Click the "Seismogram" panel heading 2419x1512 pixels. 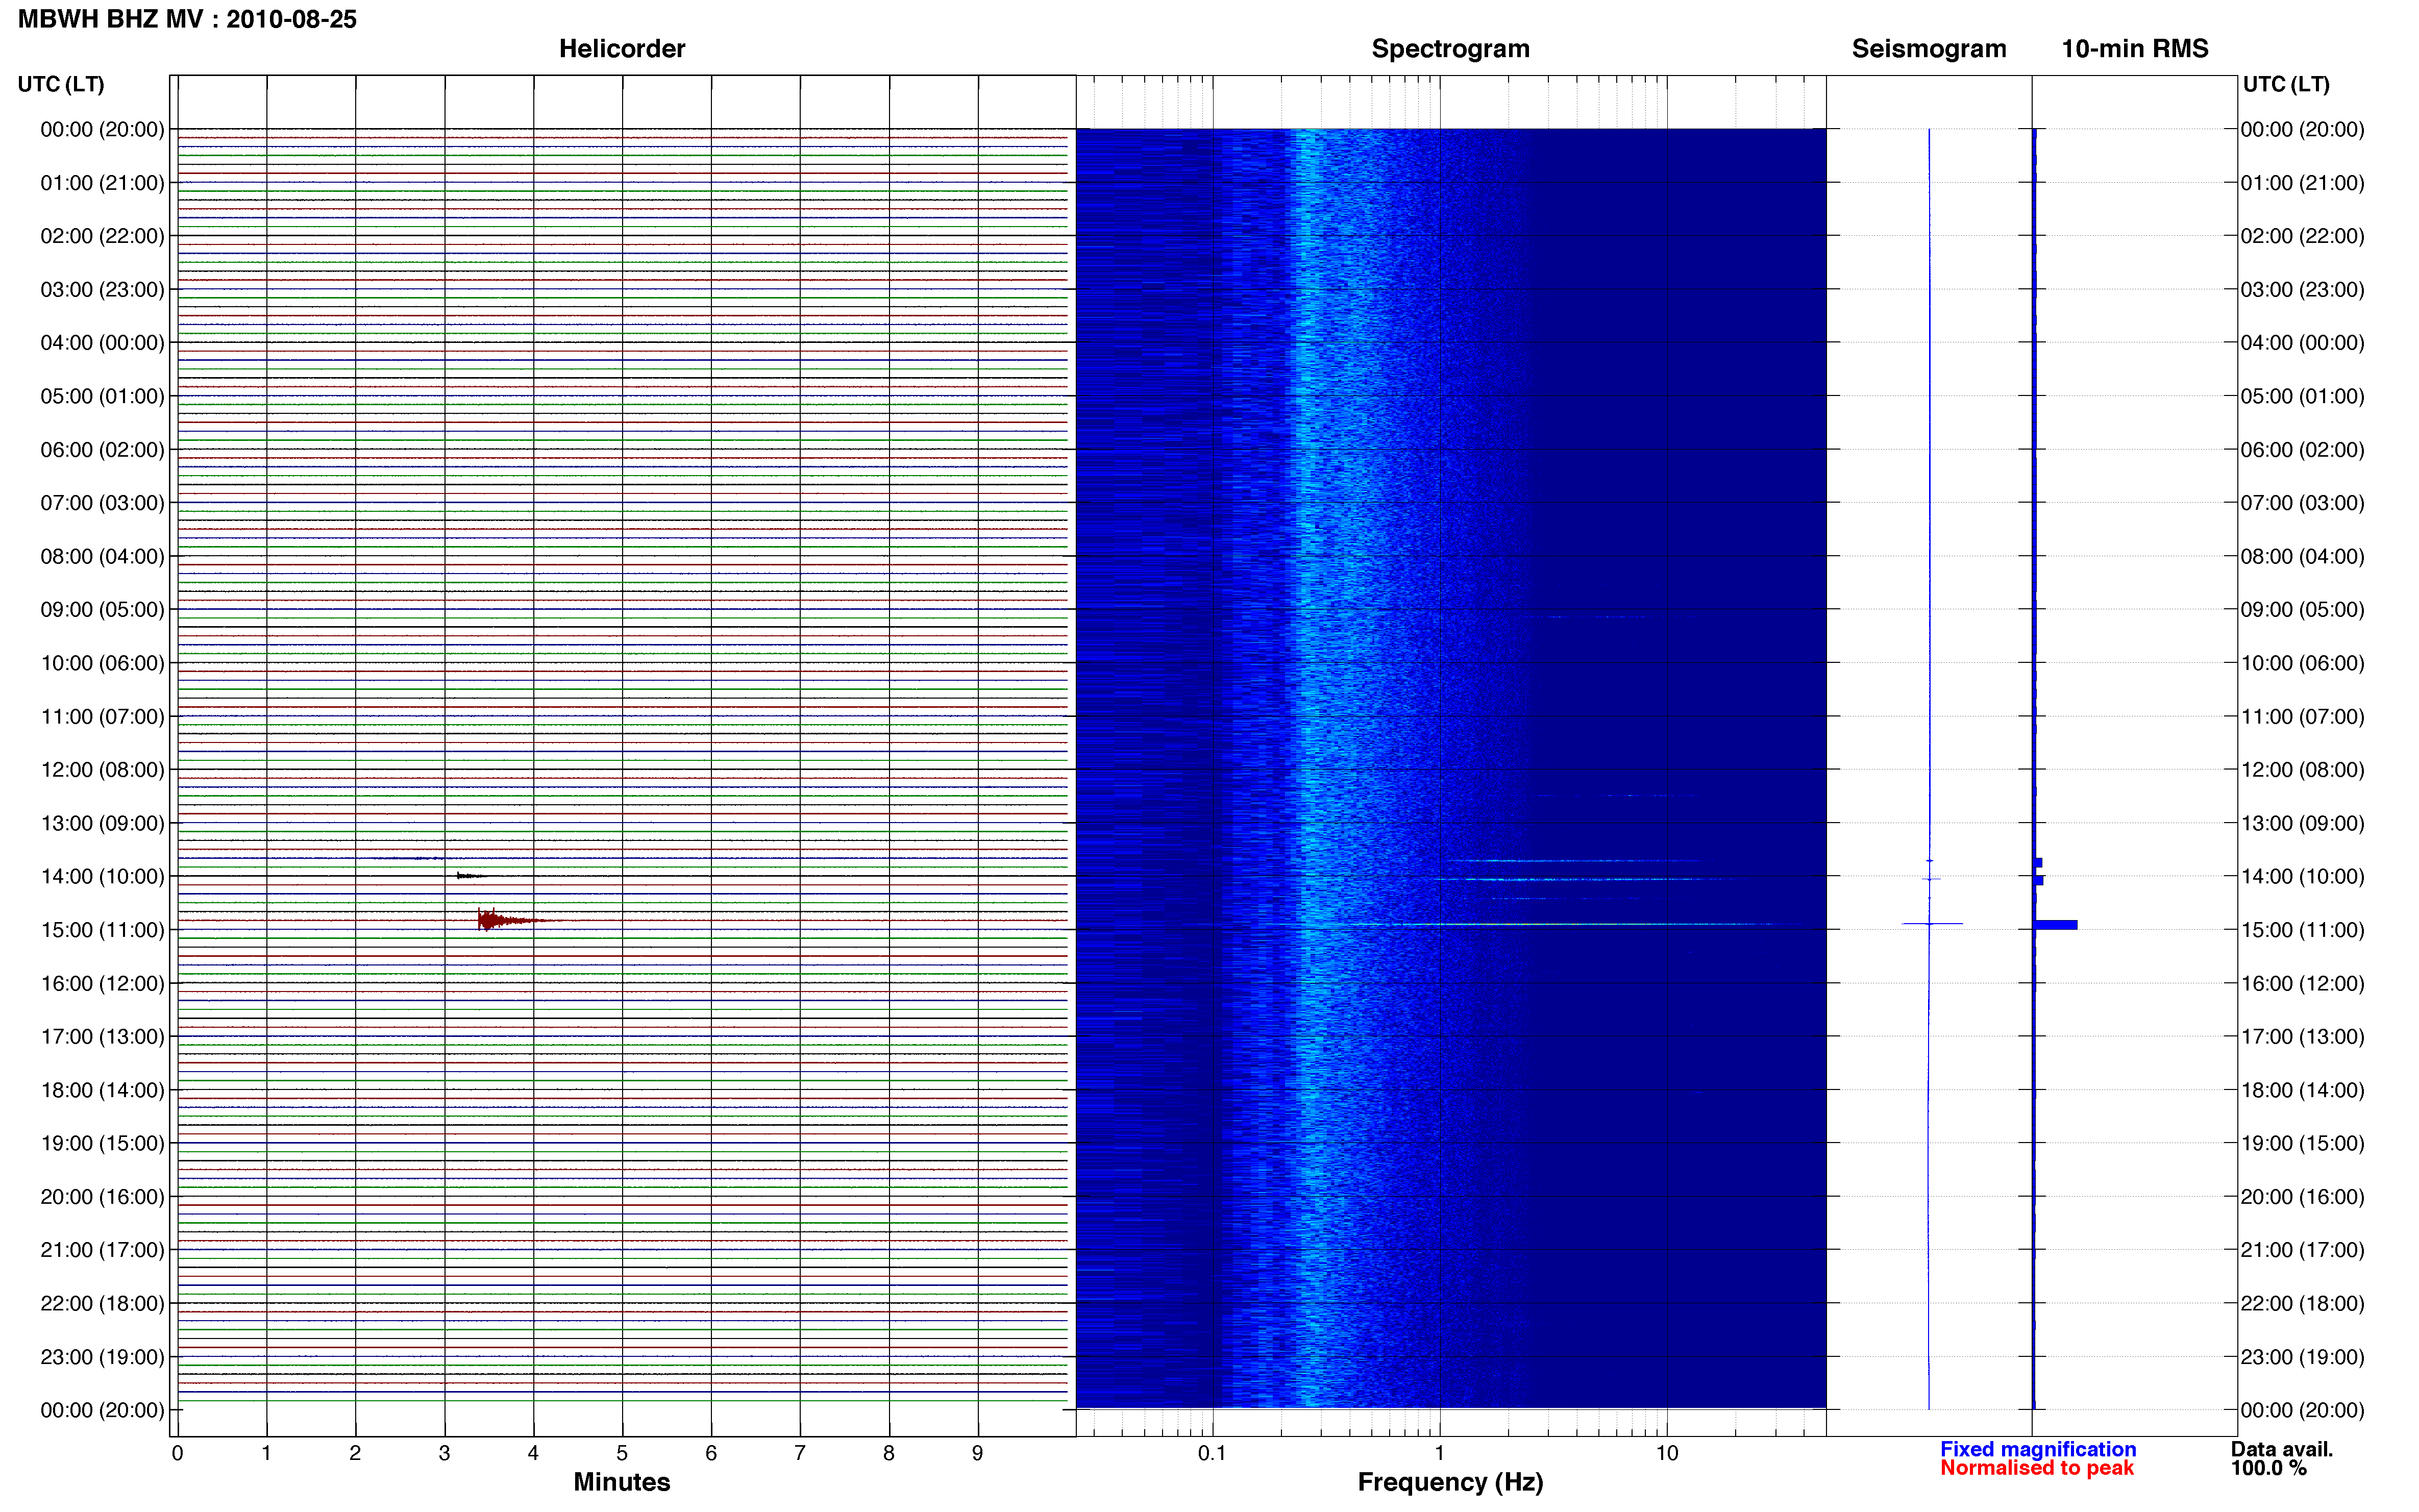(x=1929, y=49)
